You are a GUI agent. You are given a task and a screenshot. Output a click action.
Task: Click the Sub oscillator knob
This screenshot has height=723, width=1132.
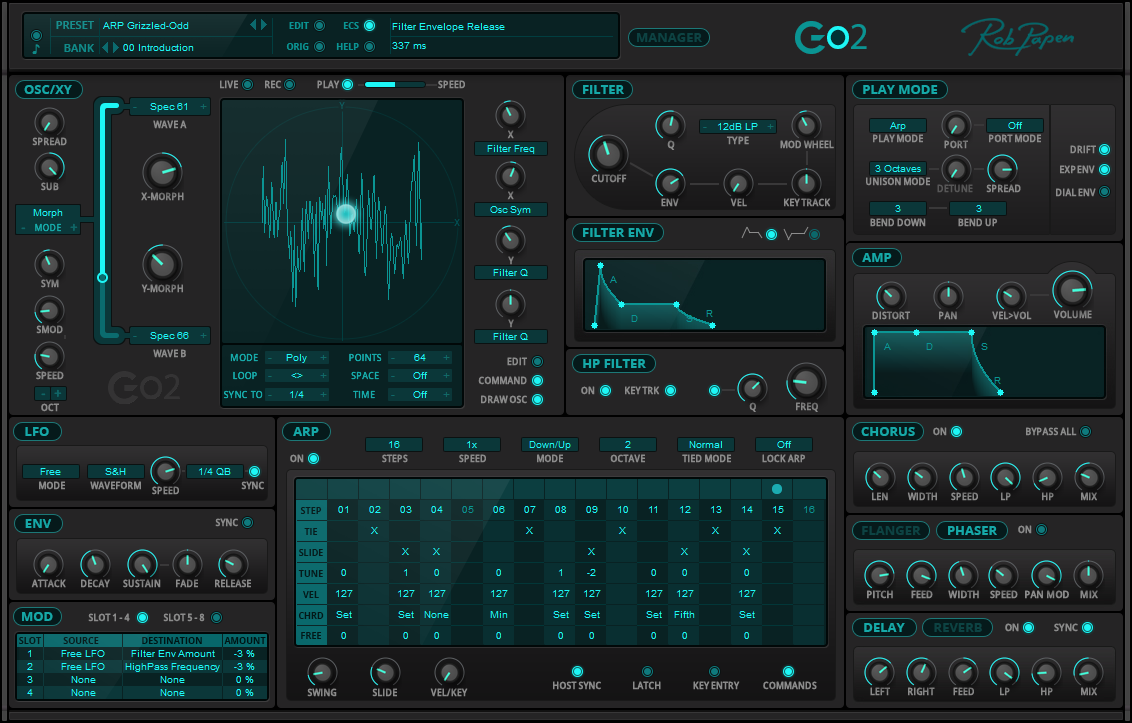point(49,168)
